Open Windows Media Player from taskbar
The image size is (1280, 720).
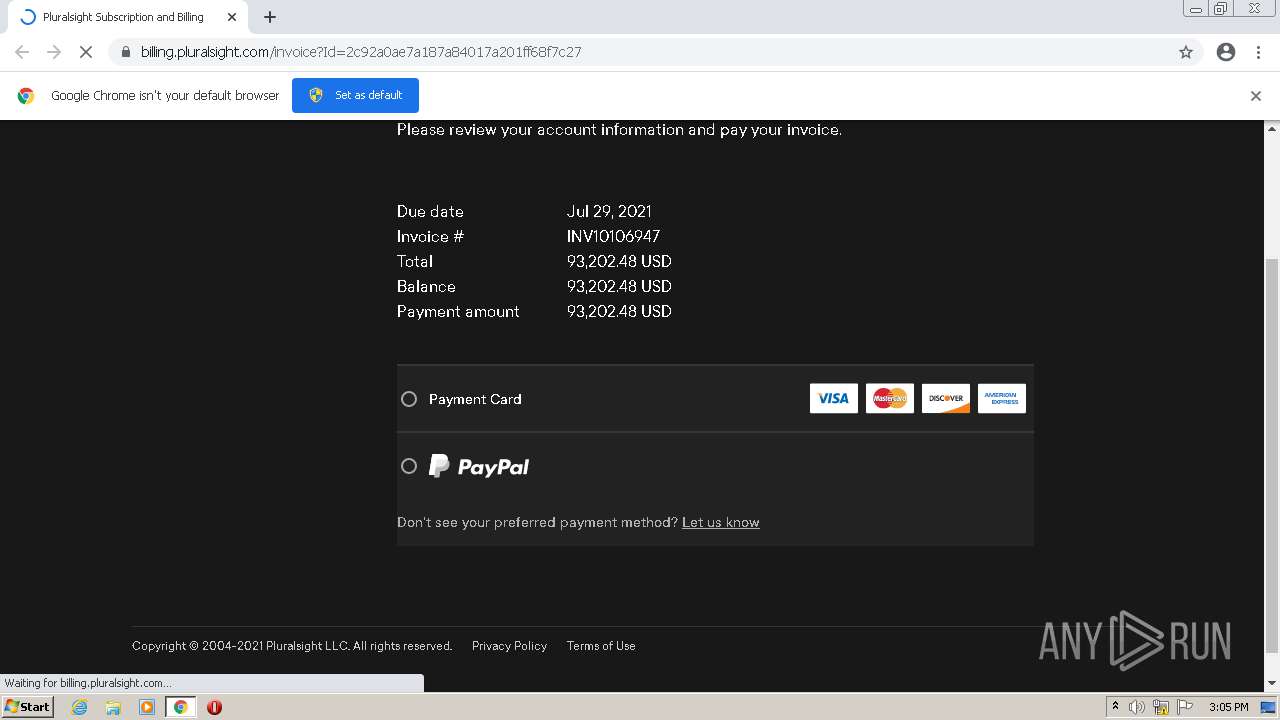(x=147, y=707)
